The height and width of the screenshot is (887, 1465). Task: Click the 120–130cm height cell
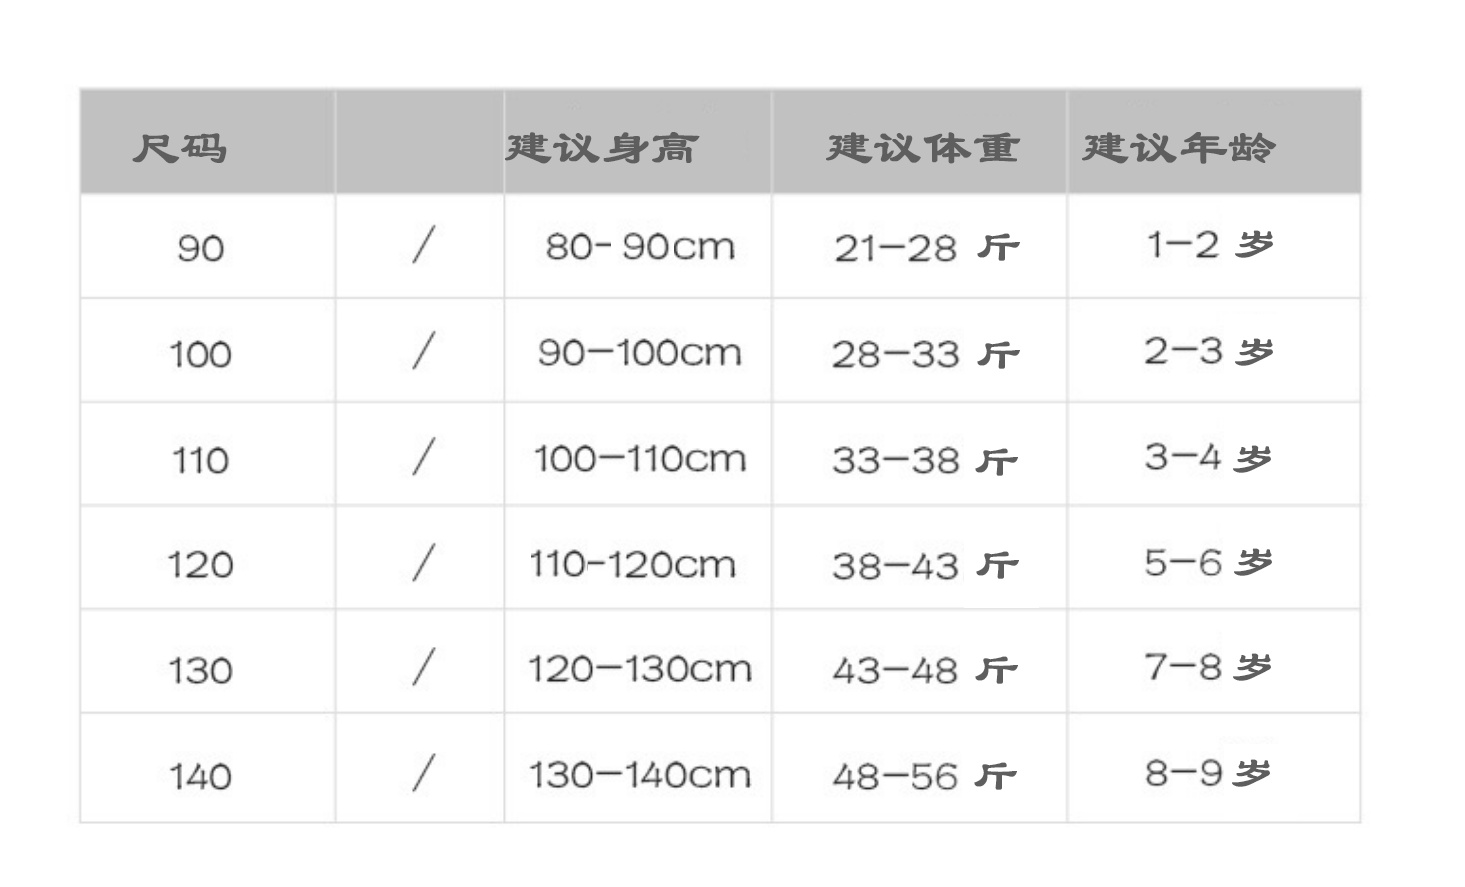tap(639, 668)
